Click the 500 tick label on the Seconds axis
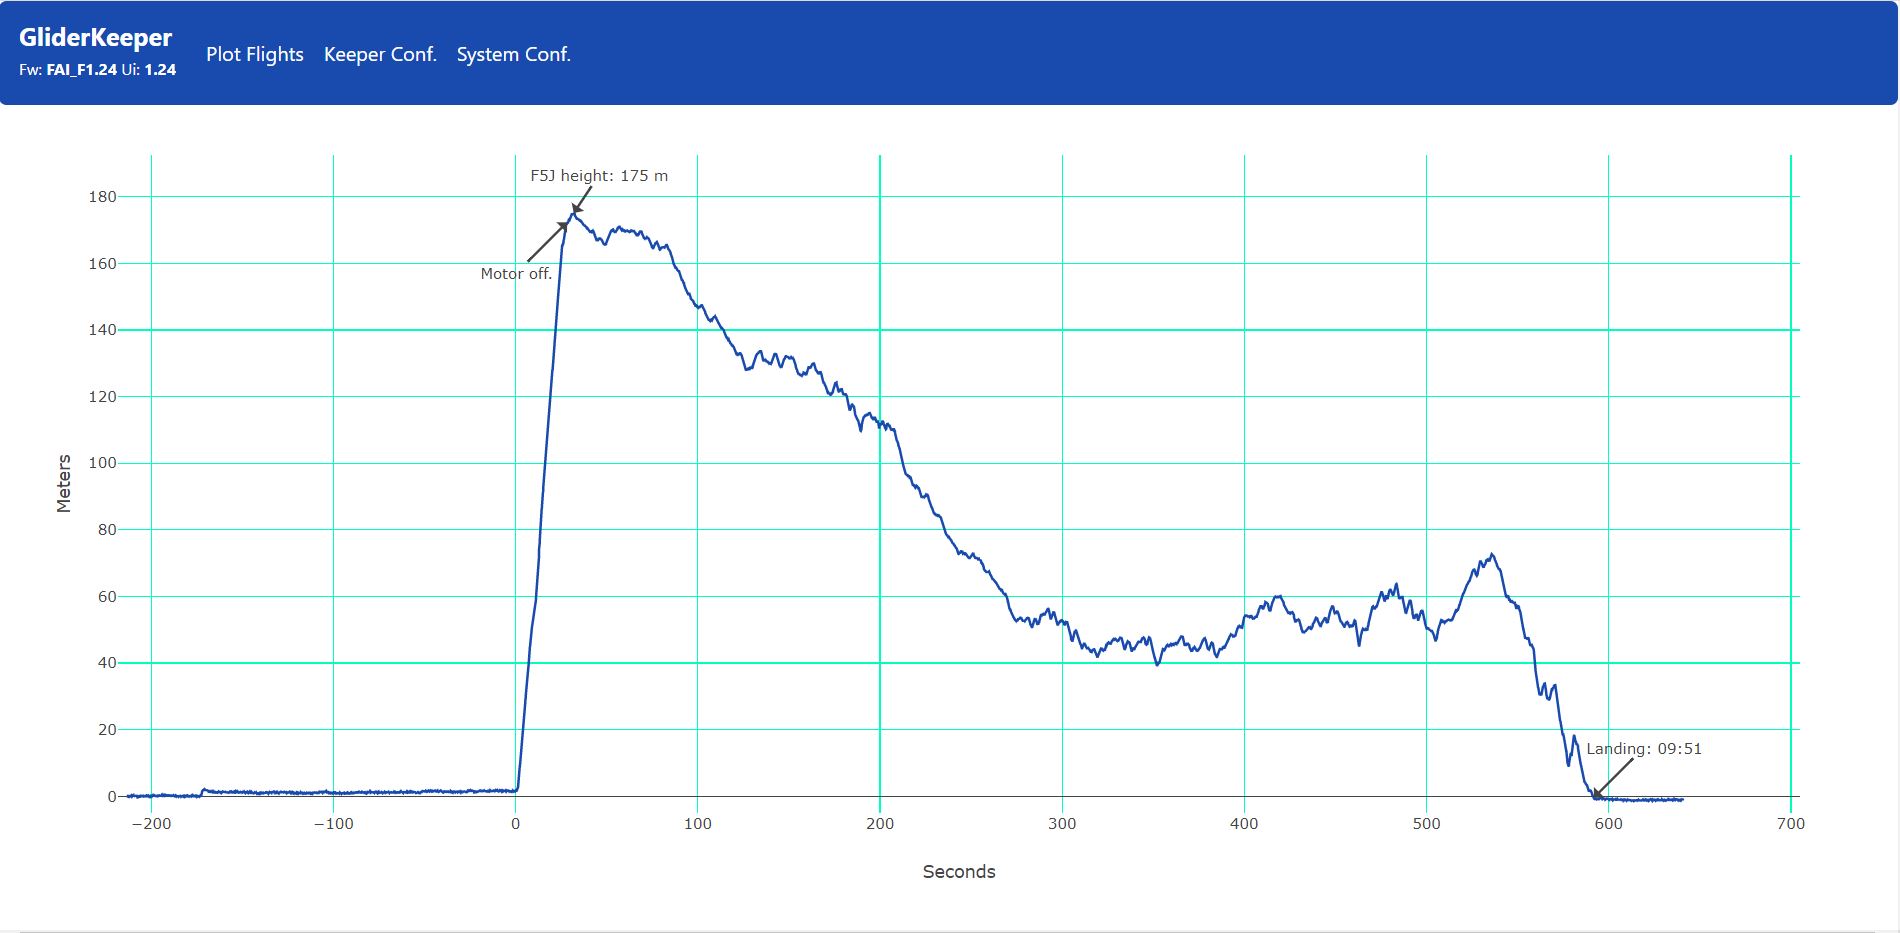Screen dimensions: 1900x933 (x=1426, y=824)
